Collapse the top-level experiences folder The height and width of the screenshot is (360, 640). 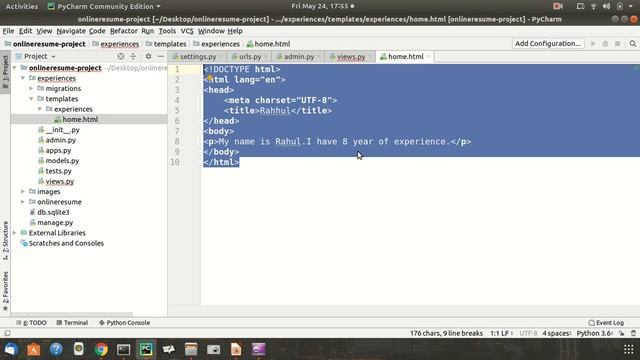point(23,78)
